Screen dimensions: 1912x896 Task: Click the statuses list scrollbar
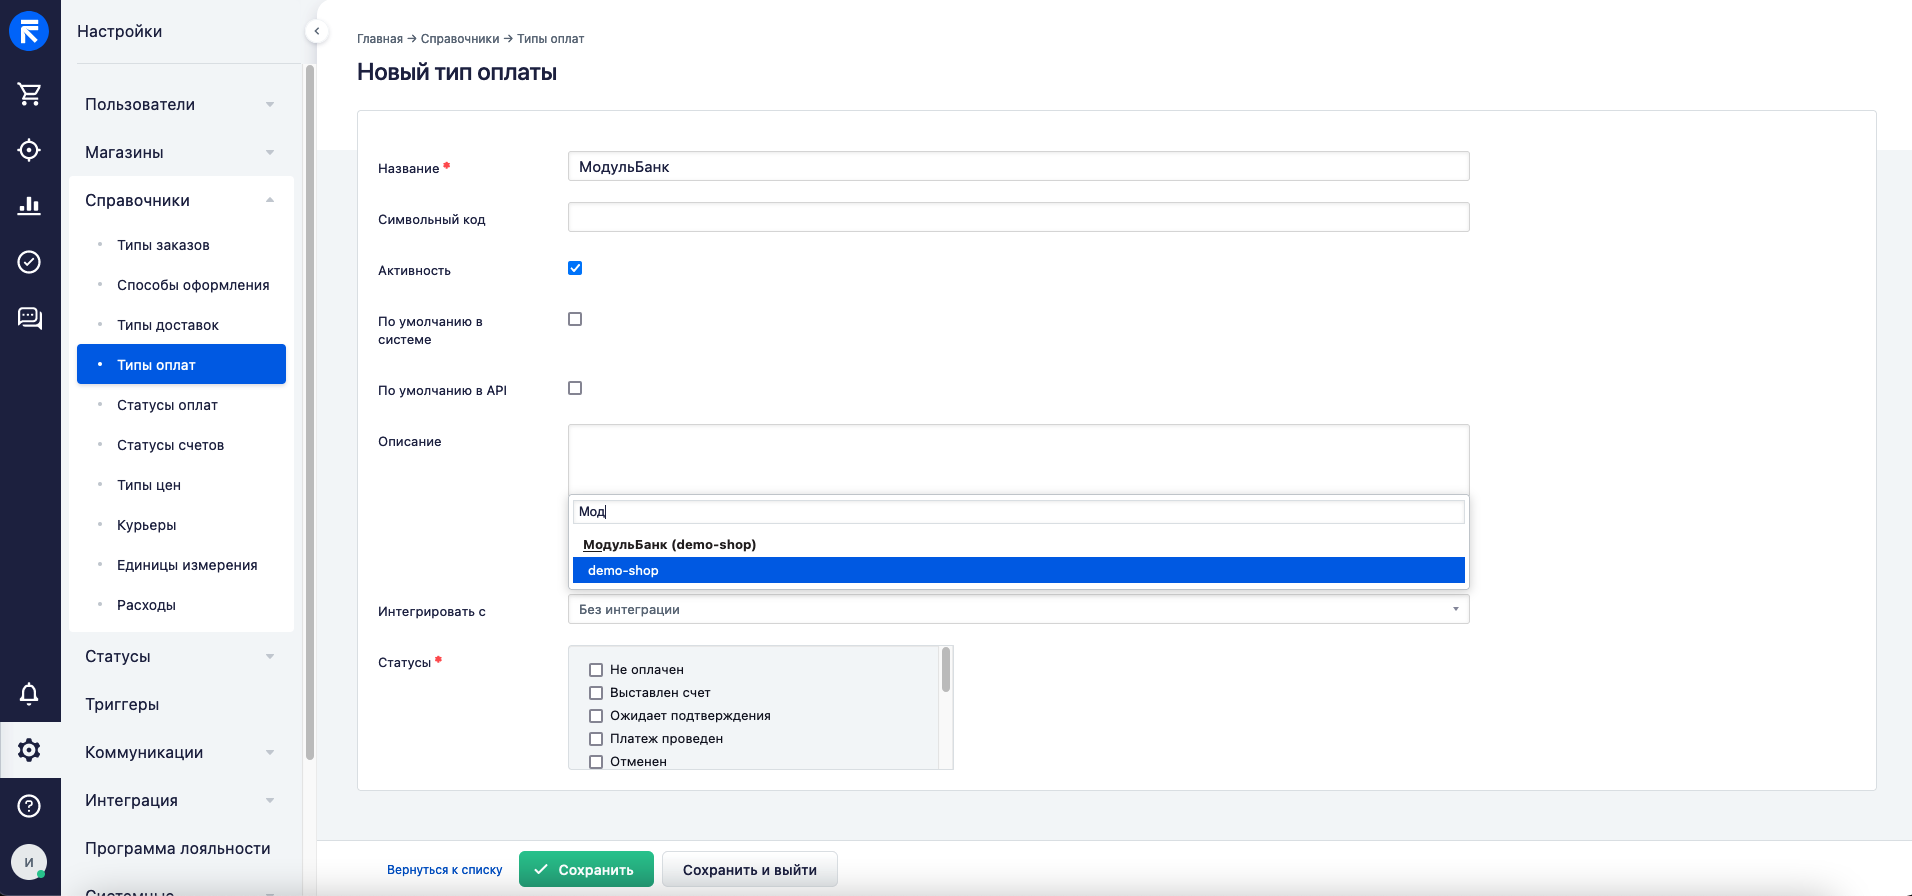(946, 670)
